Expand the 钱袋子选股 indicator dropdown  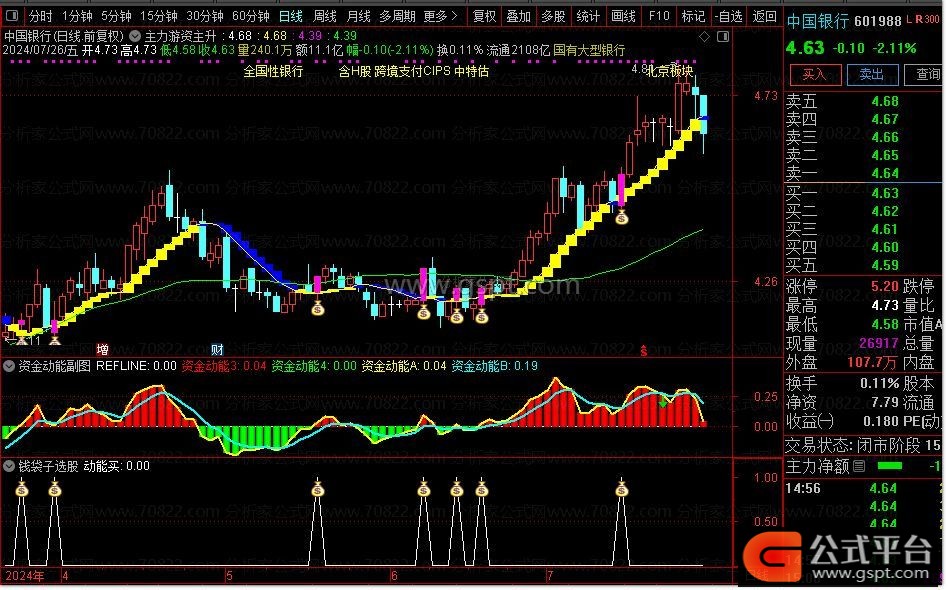coord(9,466)
